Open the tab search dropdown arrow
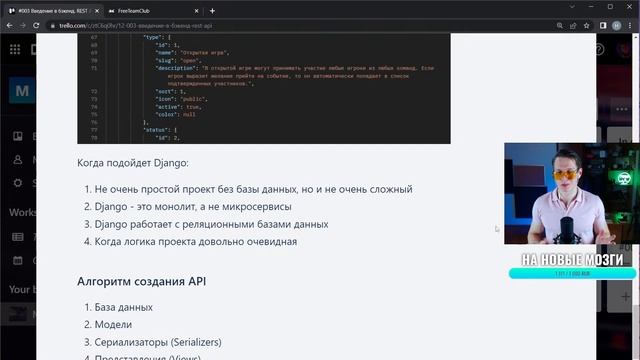Viewport: 640px width, 360px height. [x=572, y=7]
